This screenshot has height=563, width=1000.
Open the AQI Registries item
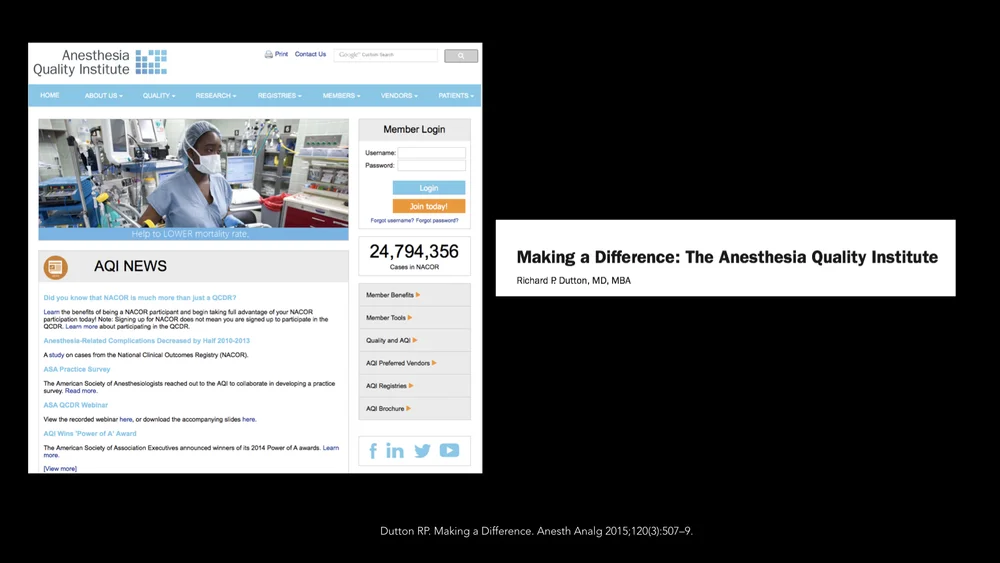click(415, 386)
